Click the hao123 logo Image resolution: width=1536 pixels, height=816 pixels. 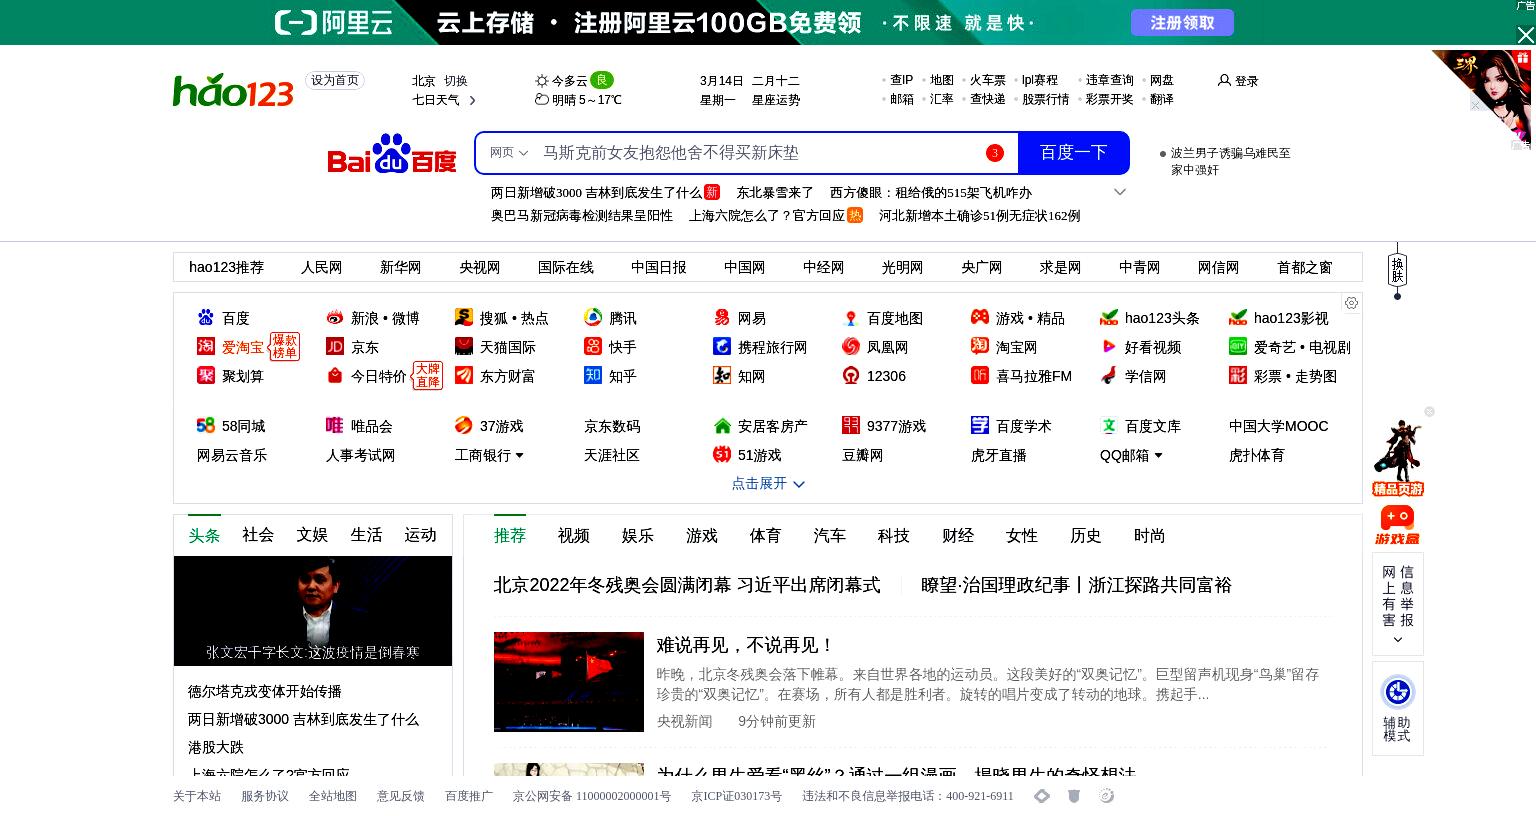(233, 90)
